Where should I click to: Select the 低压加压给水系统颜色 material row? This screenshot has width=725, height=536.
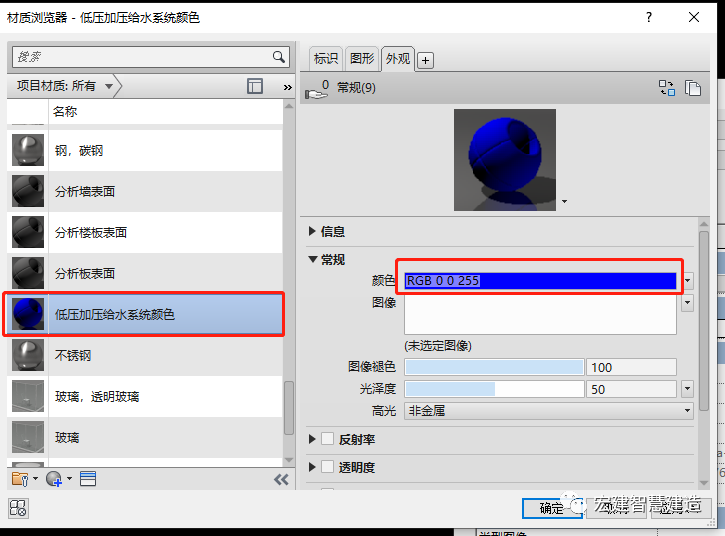[x=145, y=314]
